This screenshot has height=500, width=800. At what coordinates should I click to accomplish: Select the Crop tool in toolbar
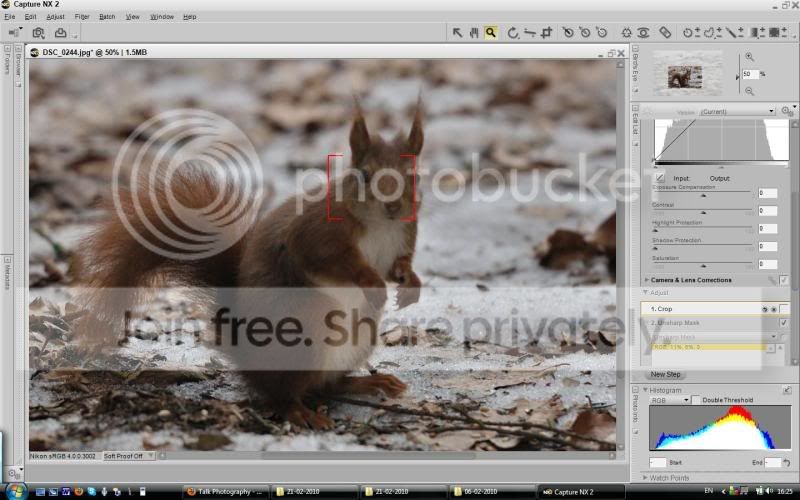(546, 33)
